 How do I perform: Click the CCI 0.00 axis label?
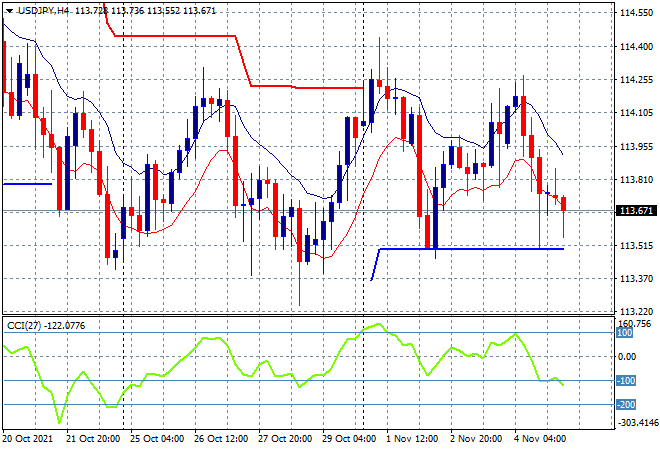(627, 357)
